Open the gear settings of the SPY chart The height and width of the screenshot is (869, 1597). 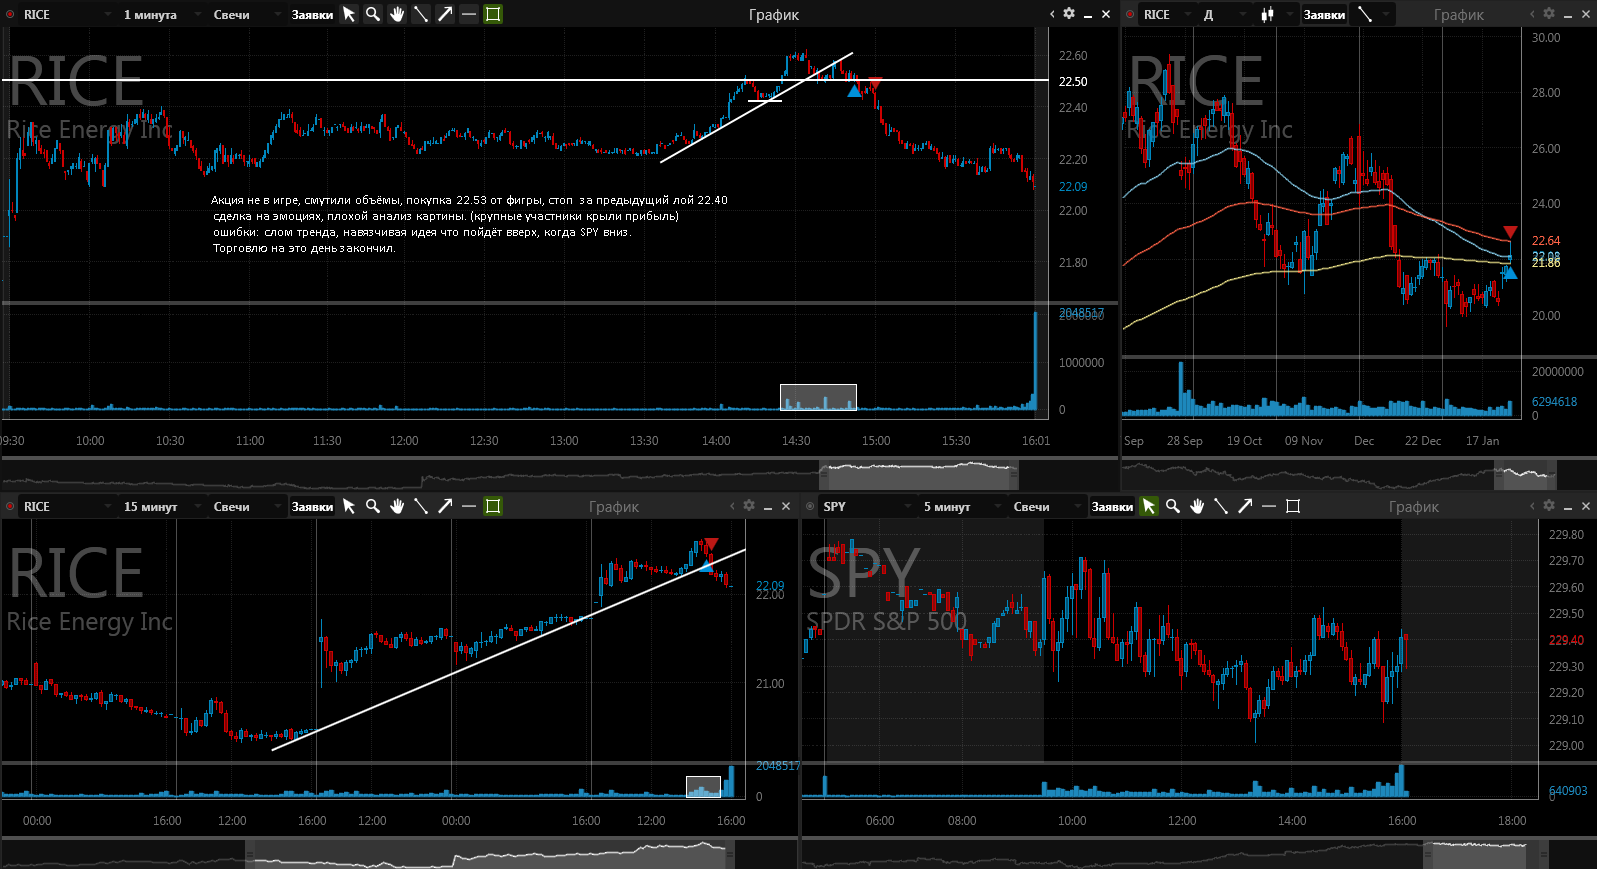coord(1549,506)
